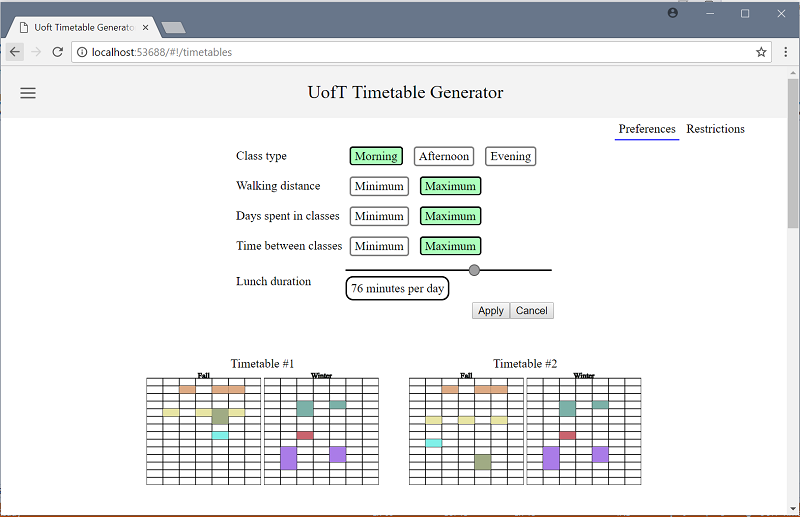Image resolution: width=800 pixels, height=517 pixels.
Task: Click the red class block in Timetable #2 Winter
Action: tap(567, 435)
